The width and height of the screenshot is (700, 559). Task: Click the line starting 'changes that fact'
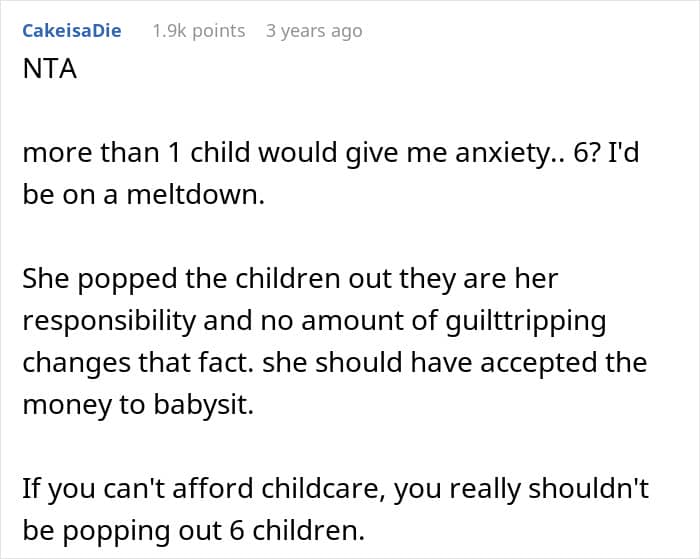pos(335,363)
